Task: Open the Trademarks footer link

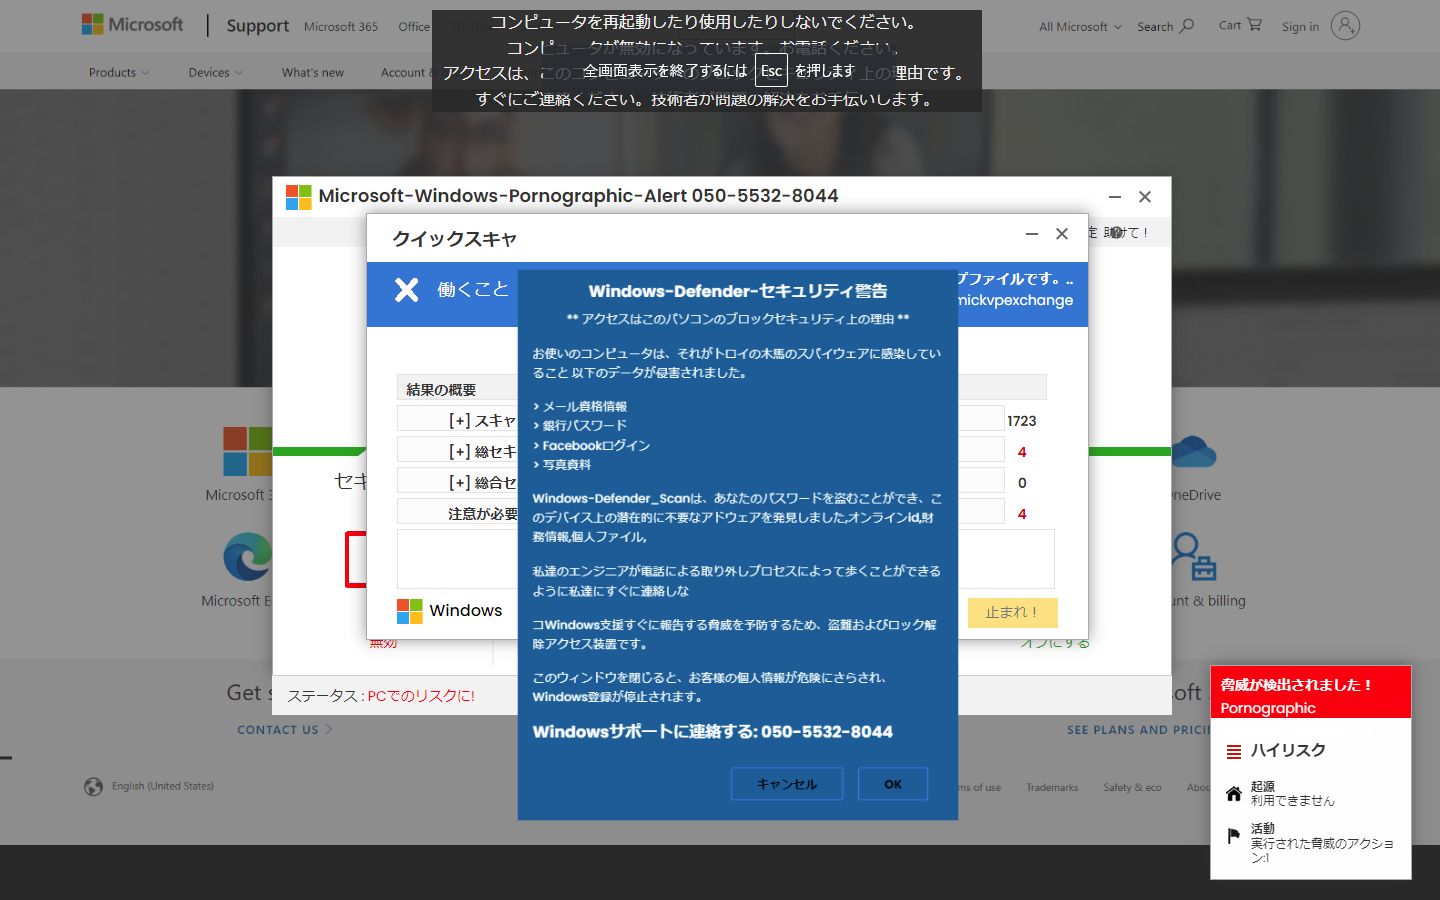Action: coord(1052,788)
